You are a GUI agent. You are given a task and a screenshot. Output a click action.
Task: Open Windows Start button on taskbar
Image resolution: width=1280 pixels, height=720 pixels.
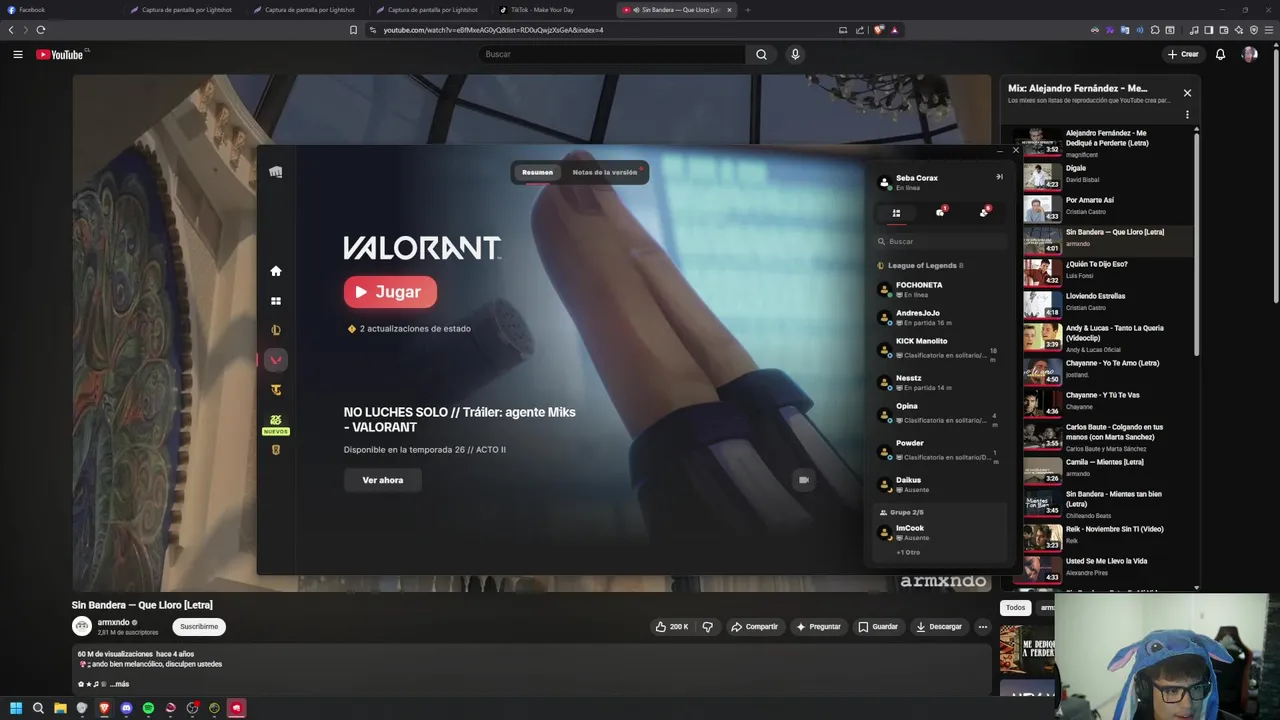[16, 708]
